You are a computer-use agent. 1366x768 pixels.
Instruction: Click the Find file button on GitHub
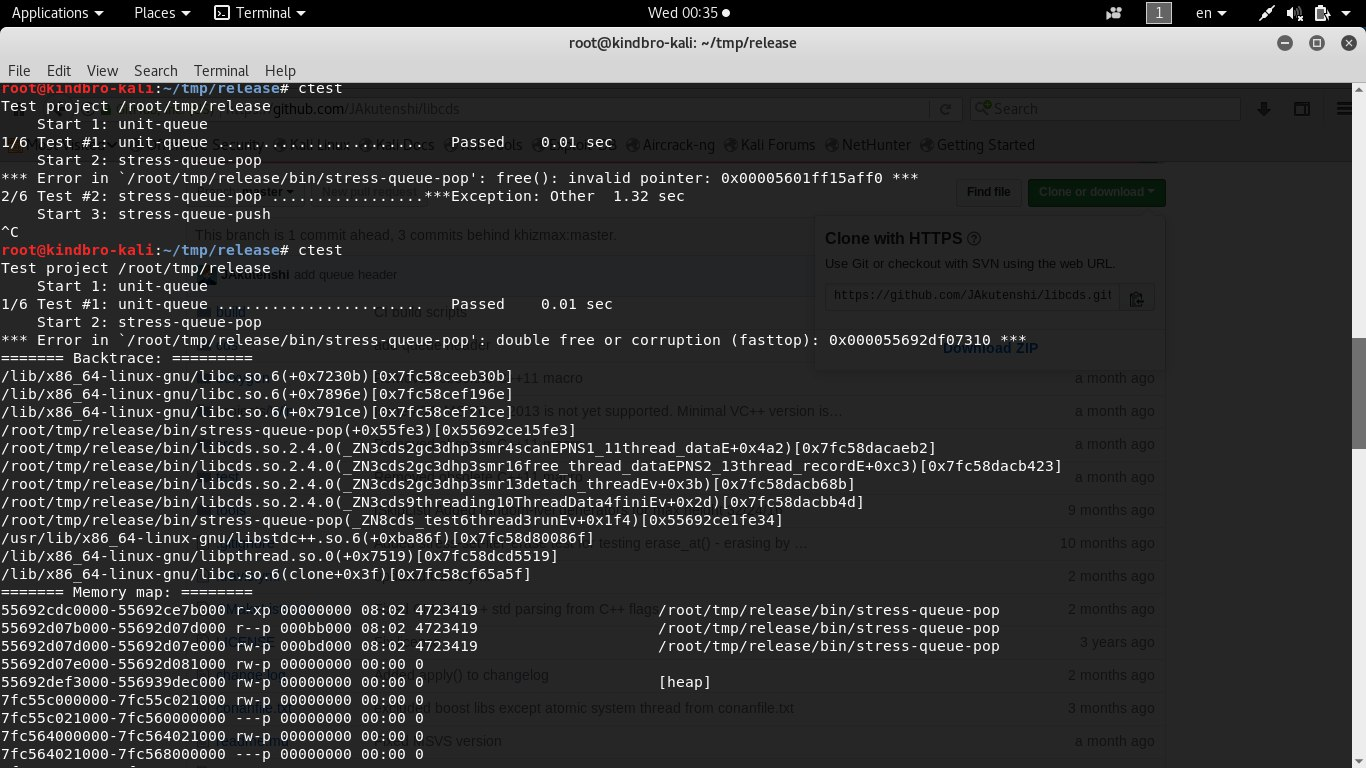[x=988, y=192]
